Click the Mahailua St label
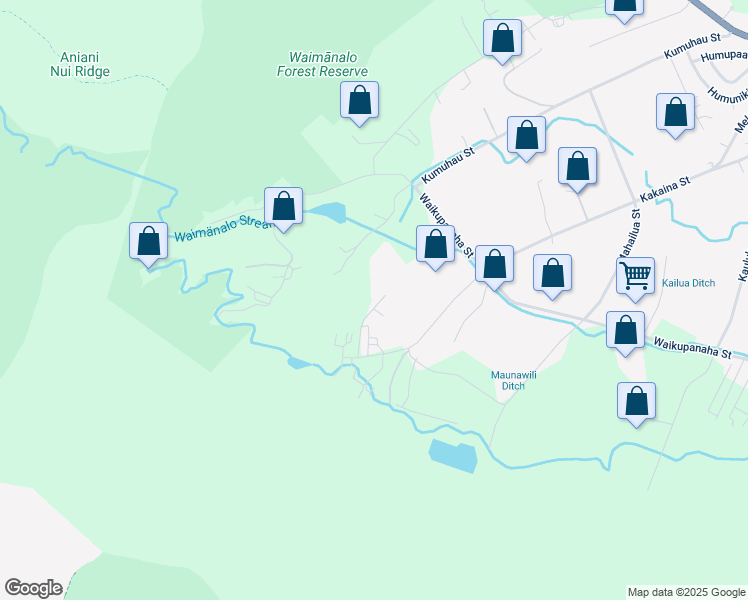This screenshot has height=600, width=748. pyautogui.click(x=629, y=236)
